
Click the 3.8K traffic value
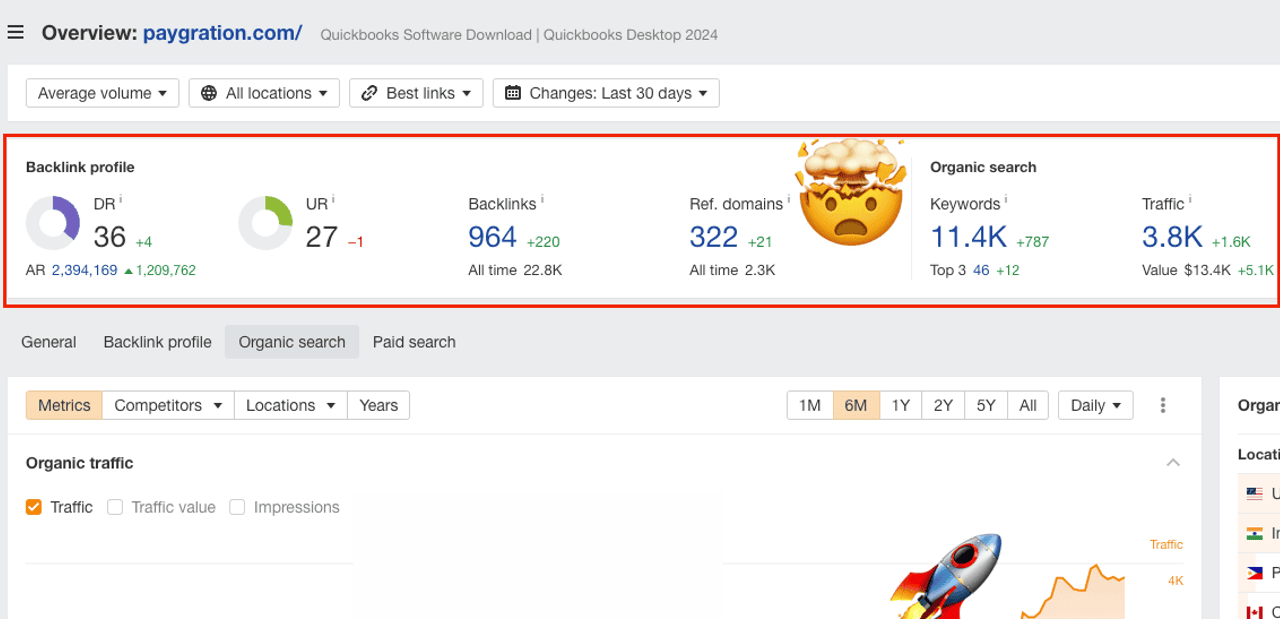(1172, 237)
